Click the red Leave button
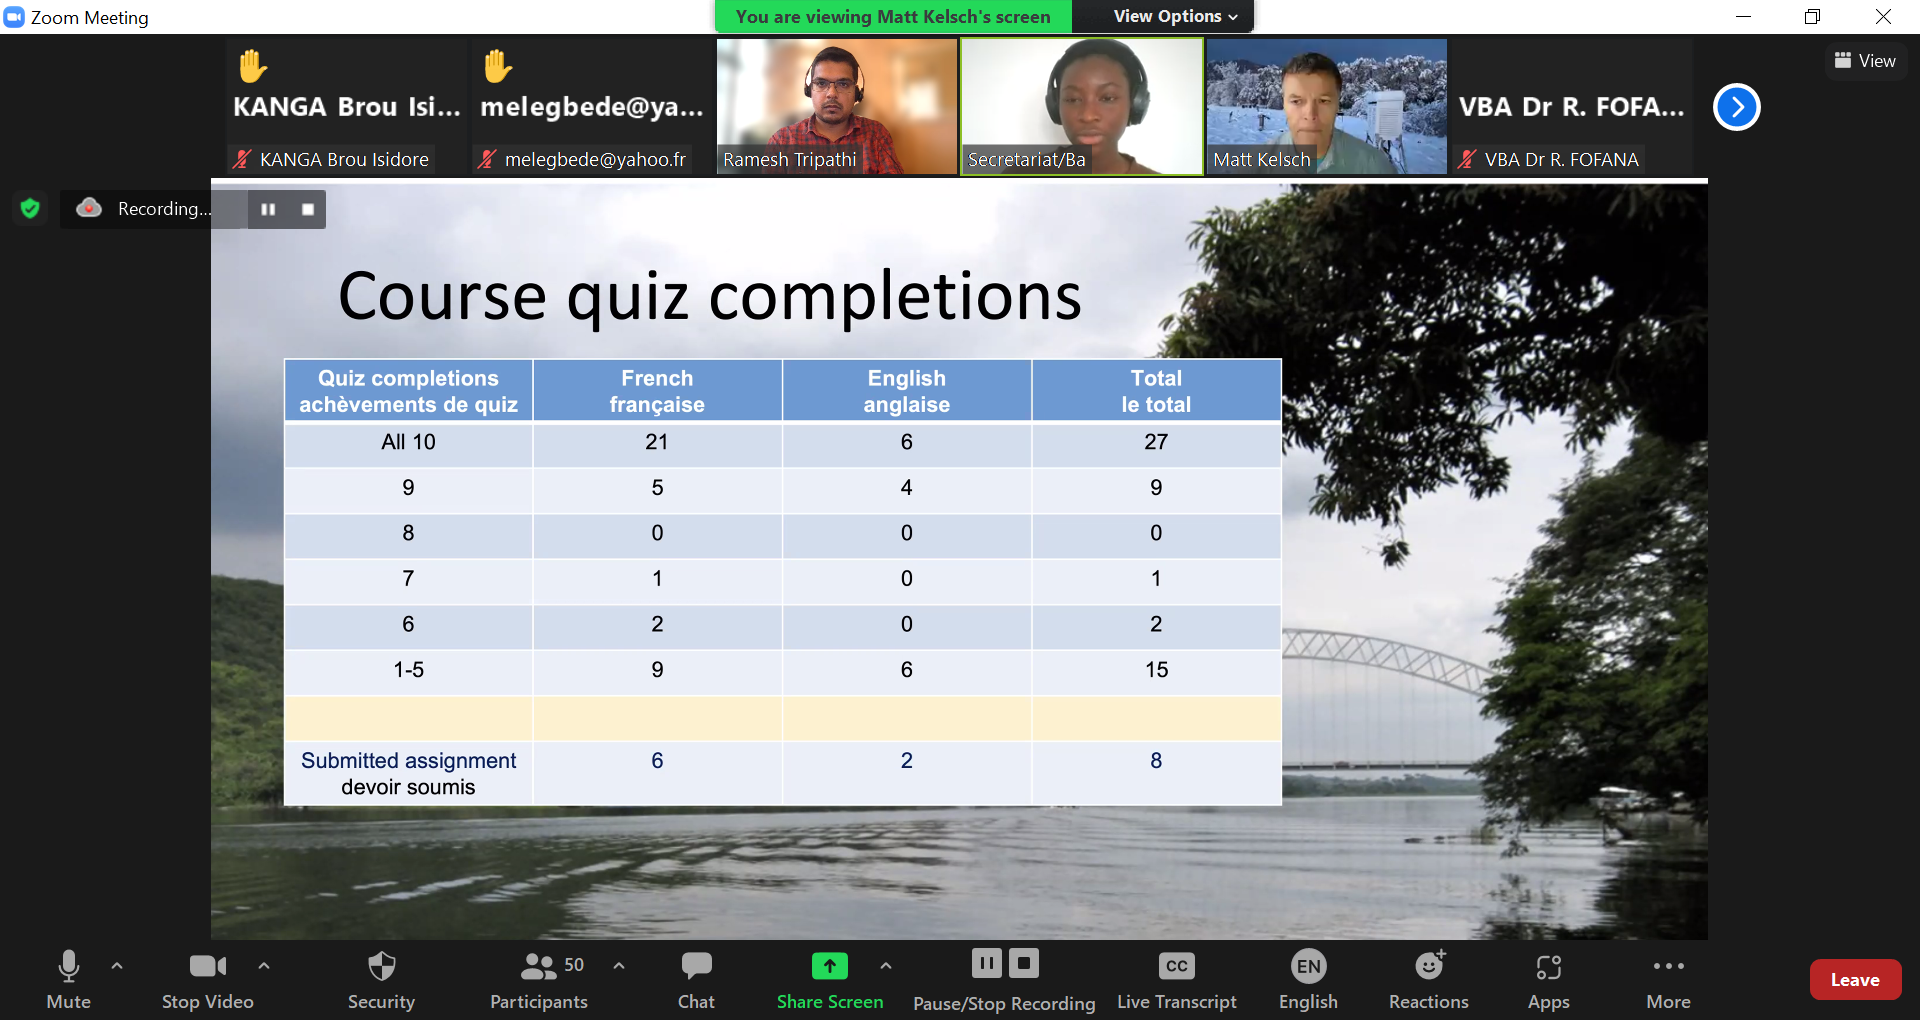The image size is (1920, 1020). click(1855, 980)
